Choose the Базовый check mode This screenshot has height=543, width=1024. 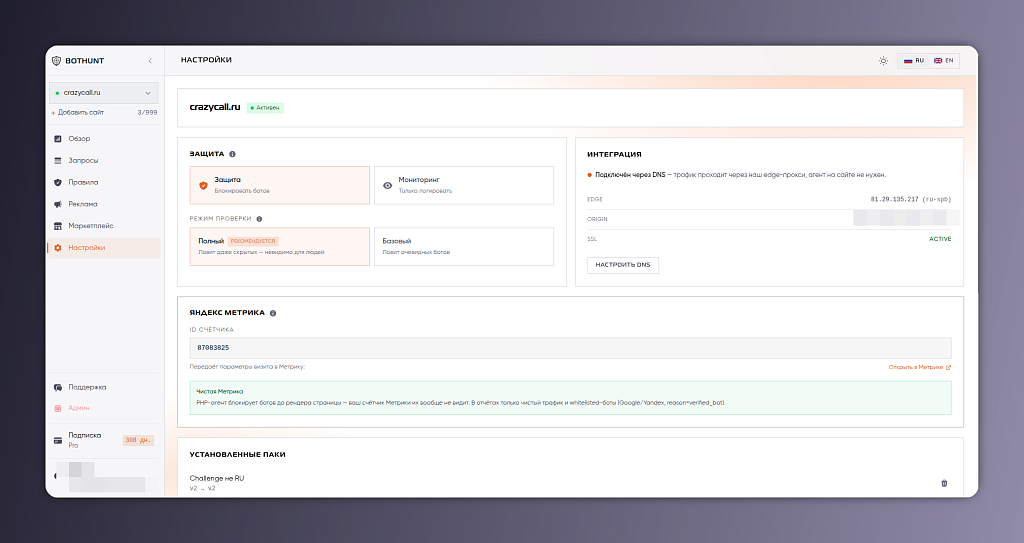(x=464, y=246)
